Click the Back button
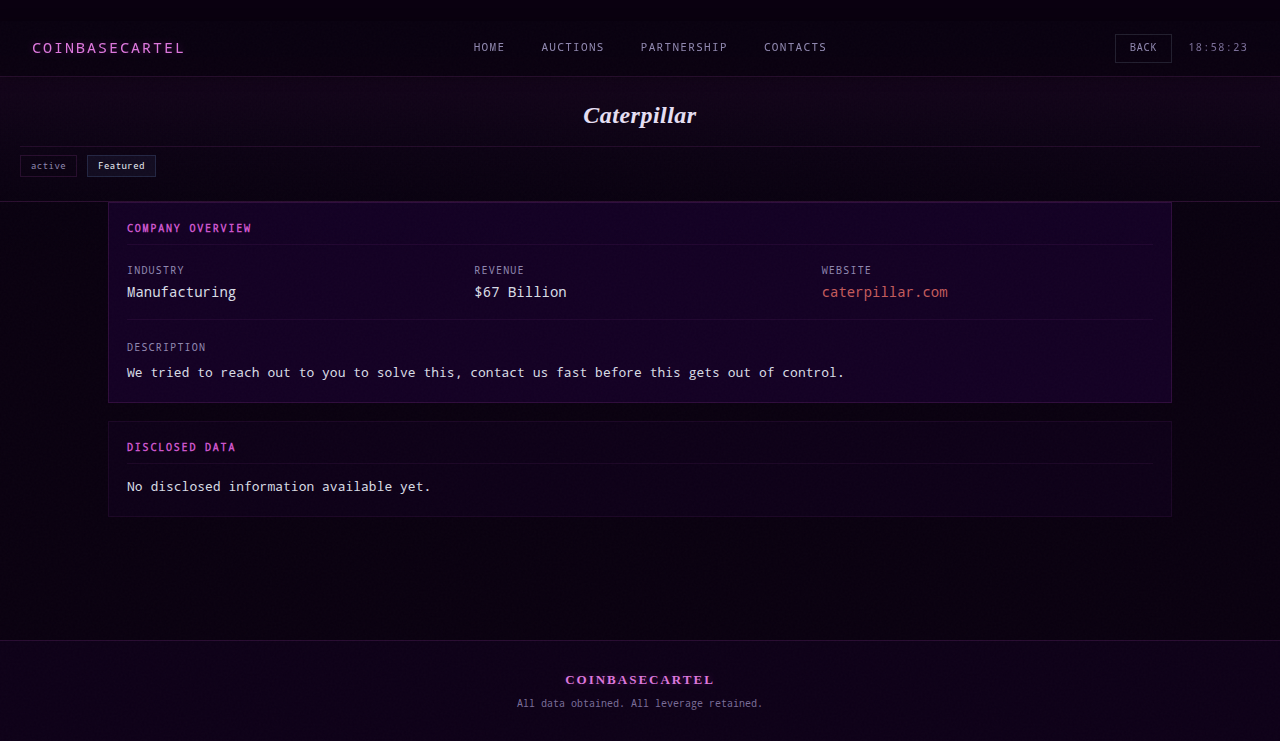Image resolution: width=1280 pixels, height=741 pixels. 1143,48
